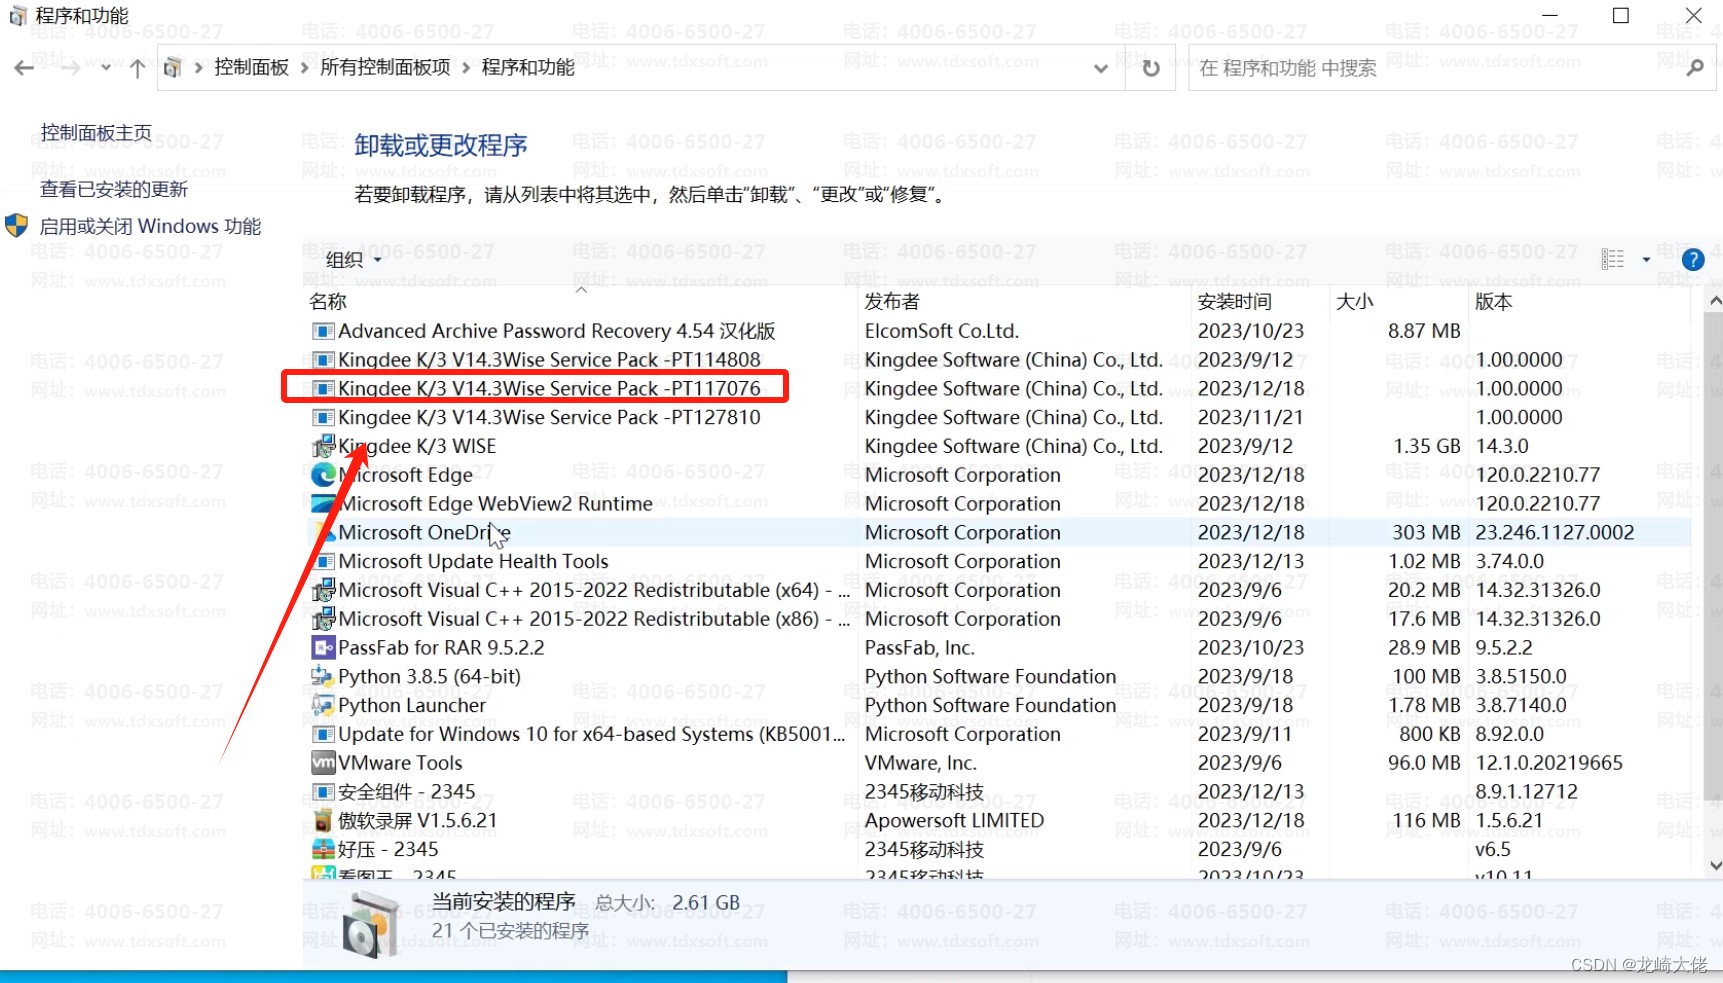Open 启用或关闭 Windows 功能 link

tap(150, 226)
